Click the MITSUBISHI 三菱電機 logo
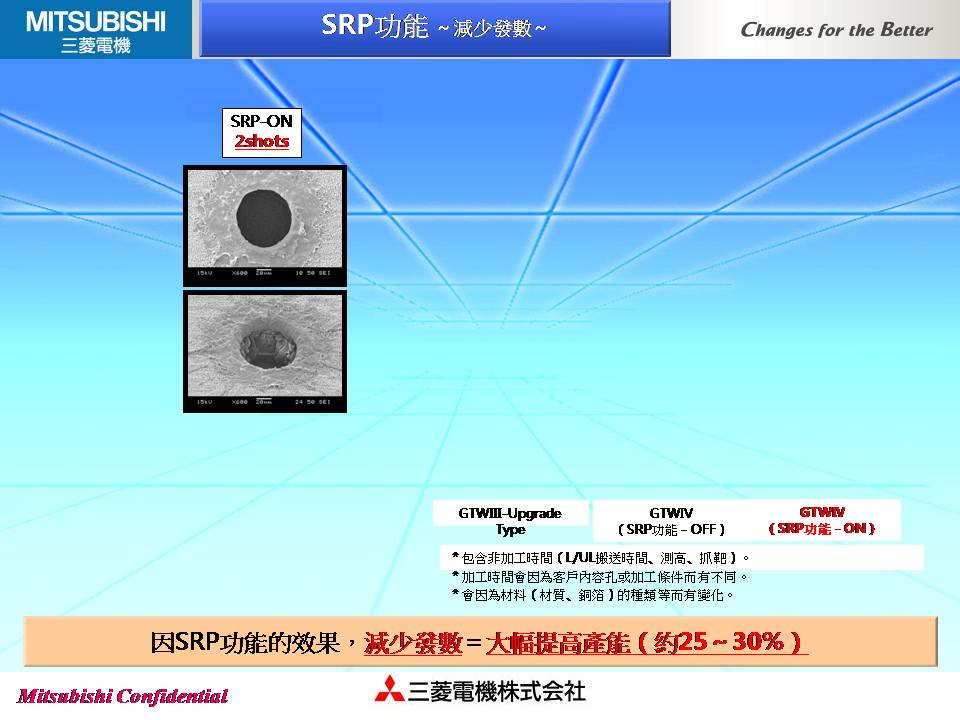The height and width of the screenshot is (720, 960). 96,31
